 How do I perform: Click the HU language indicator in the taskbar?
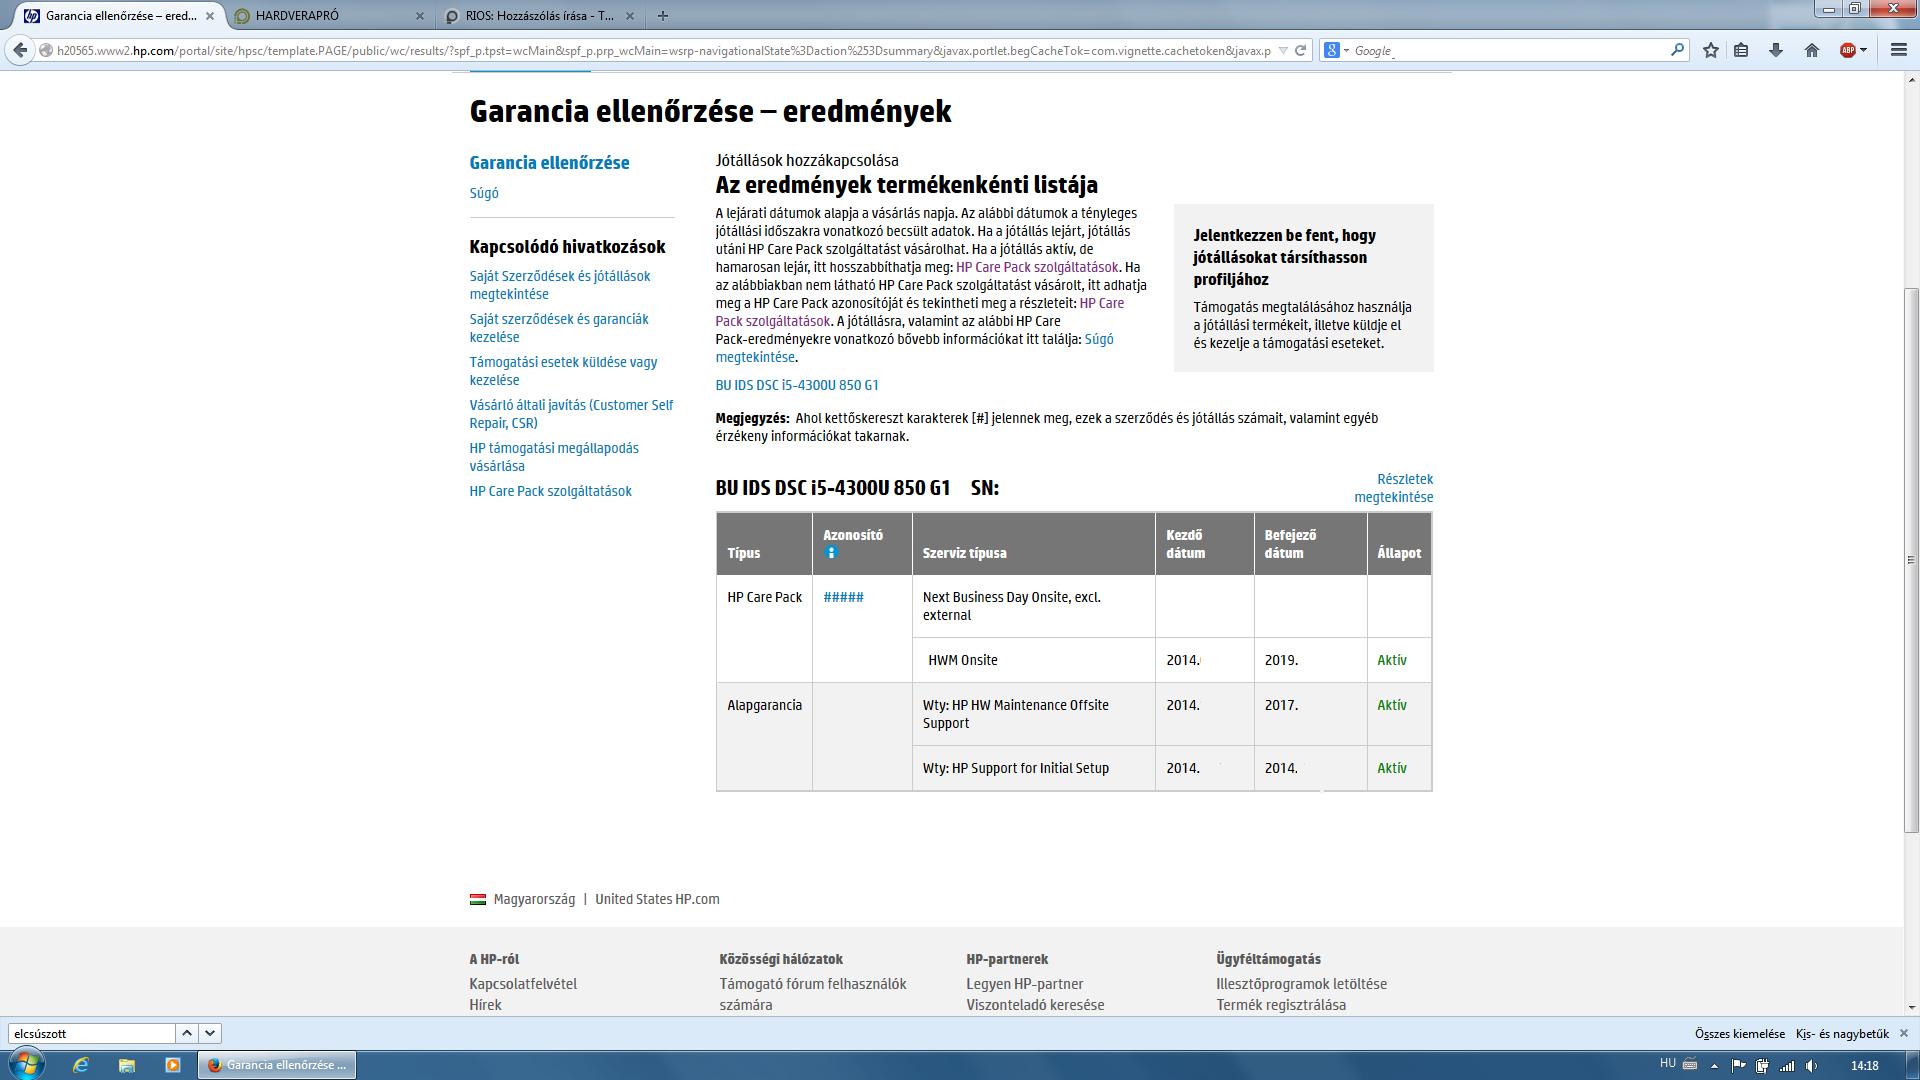click(1667, 1063)
